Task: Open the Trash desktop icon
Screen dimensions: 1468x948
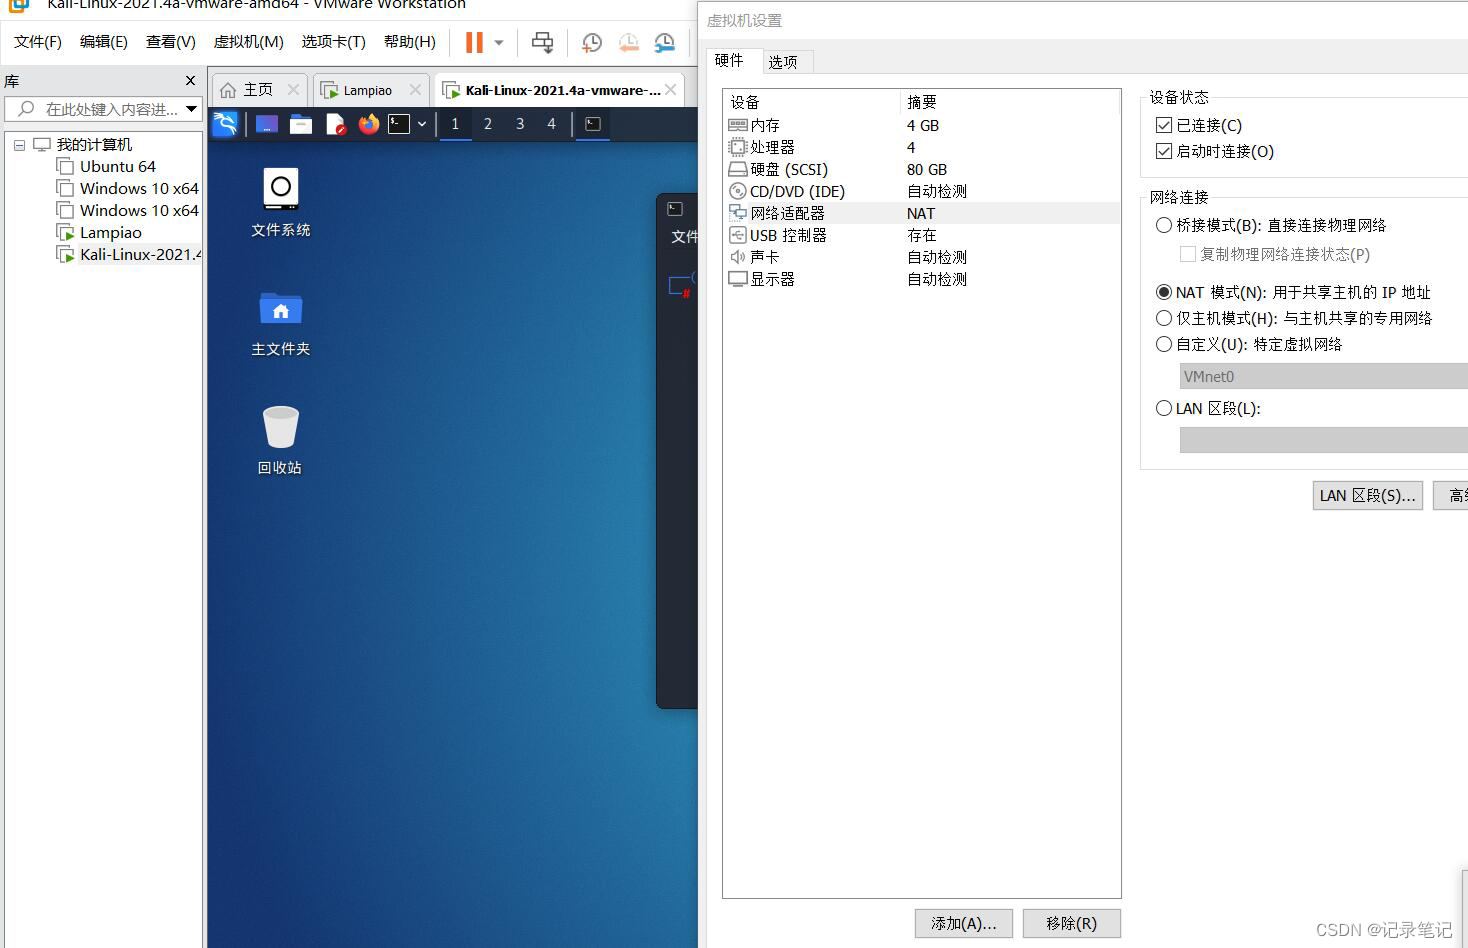Action: click(x=281, y=440)
